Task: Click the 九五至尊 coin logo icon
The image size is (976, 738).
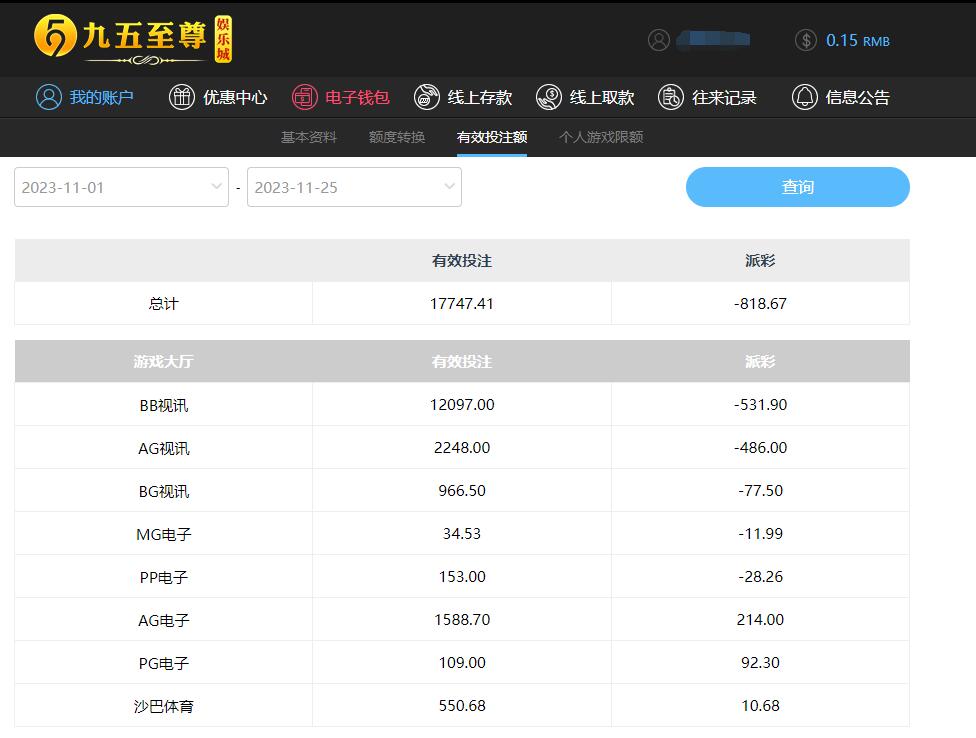Action: point(55,35)
